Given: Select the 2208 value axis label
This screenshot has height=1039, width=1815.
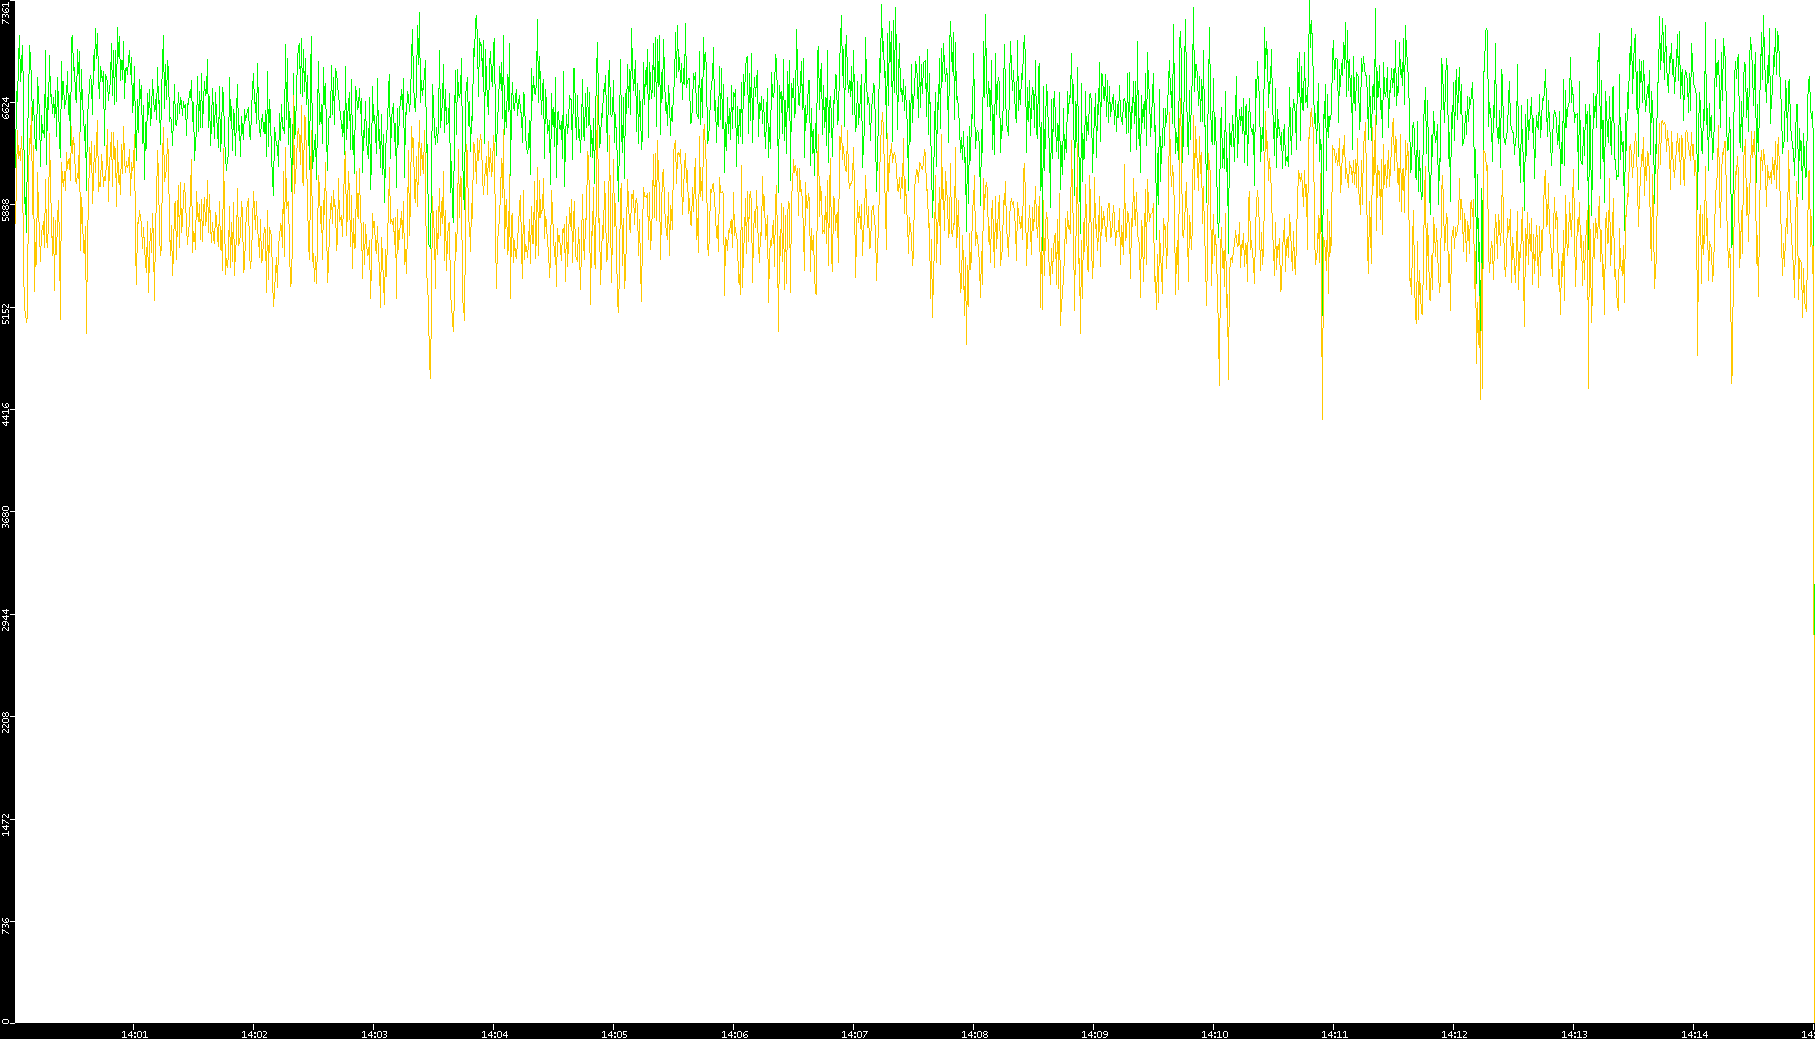Looking at the screenshot, I should (x=7, y=722).
